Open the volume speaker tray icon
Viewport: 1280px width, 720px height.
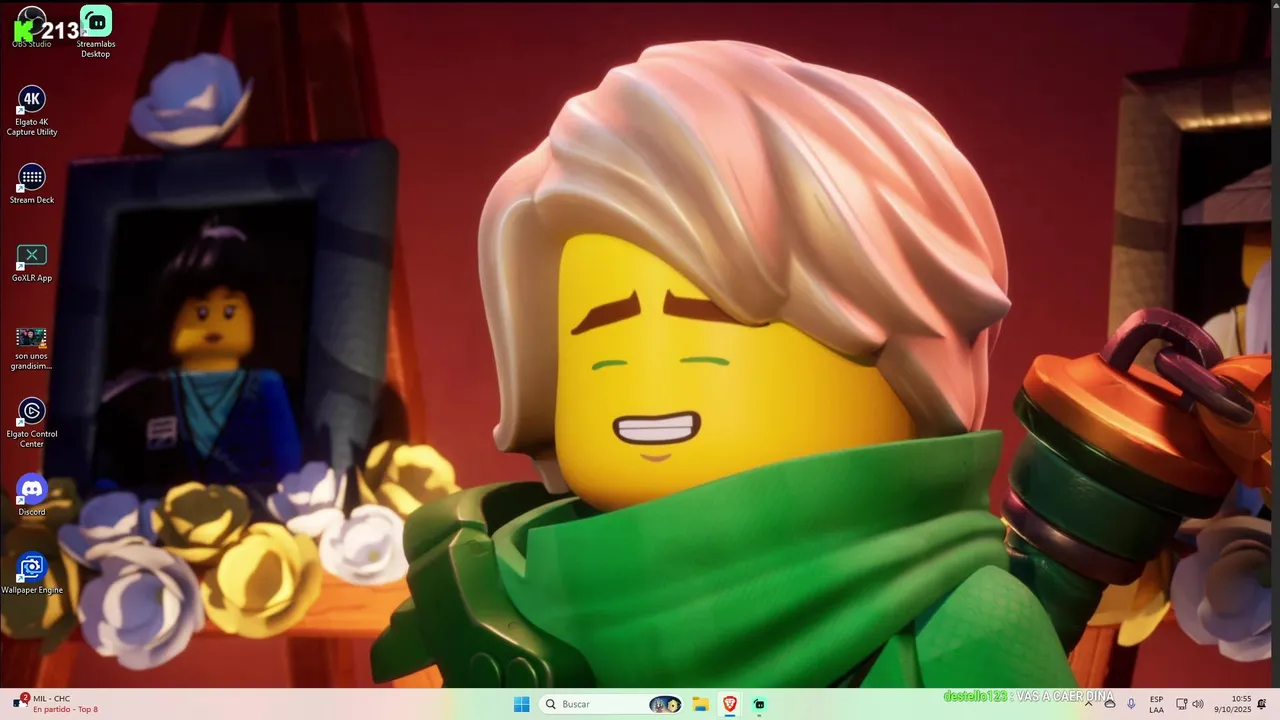(1198, 704)
